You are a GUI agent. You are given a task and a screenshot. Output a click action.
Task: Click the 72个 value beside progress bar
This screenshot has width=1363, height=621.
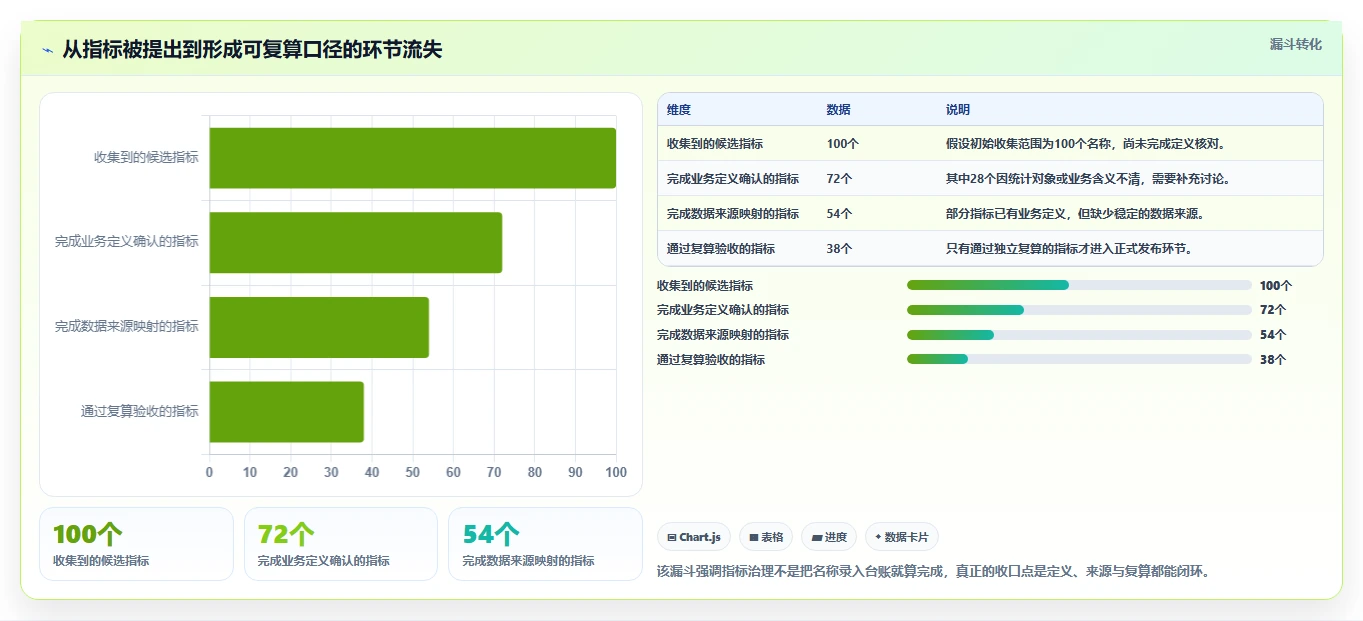click(1273, 310)
